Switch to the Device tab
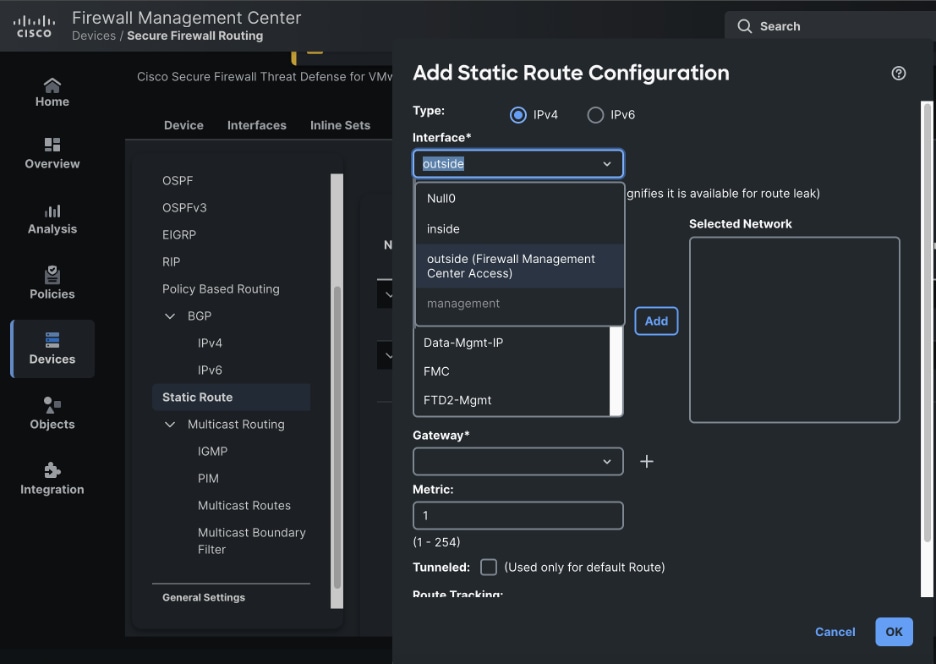Viewport: 936px width, 664px height. click(x=184, y=125)
